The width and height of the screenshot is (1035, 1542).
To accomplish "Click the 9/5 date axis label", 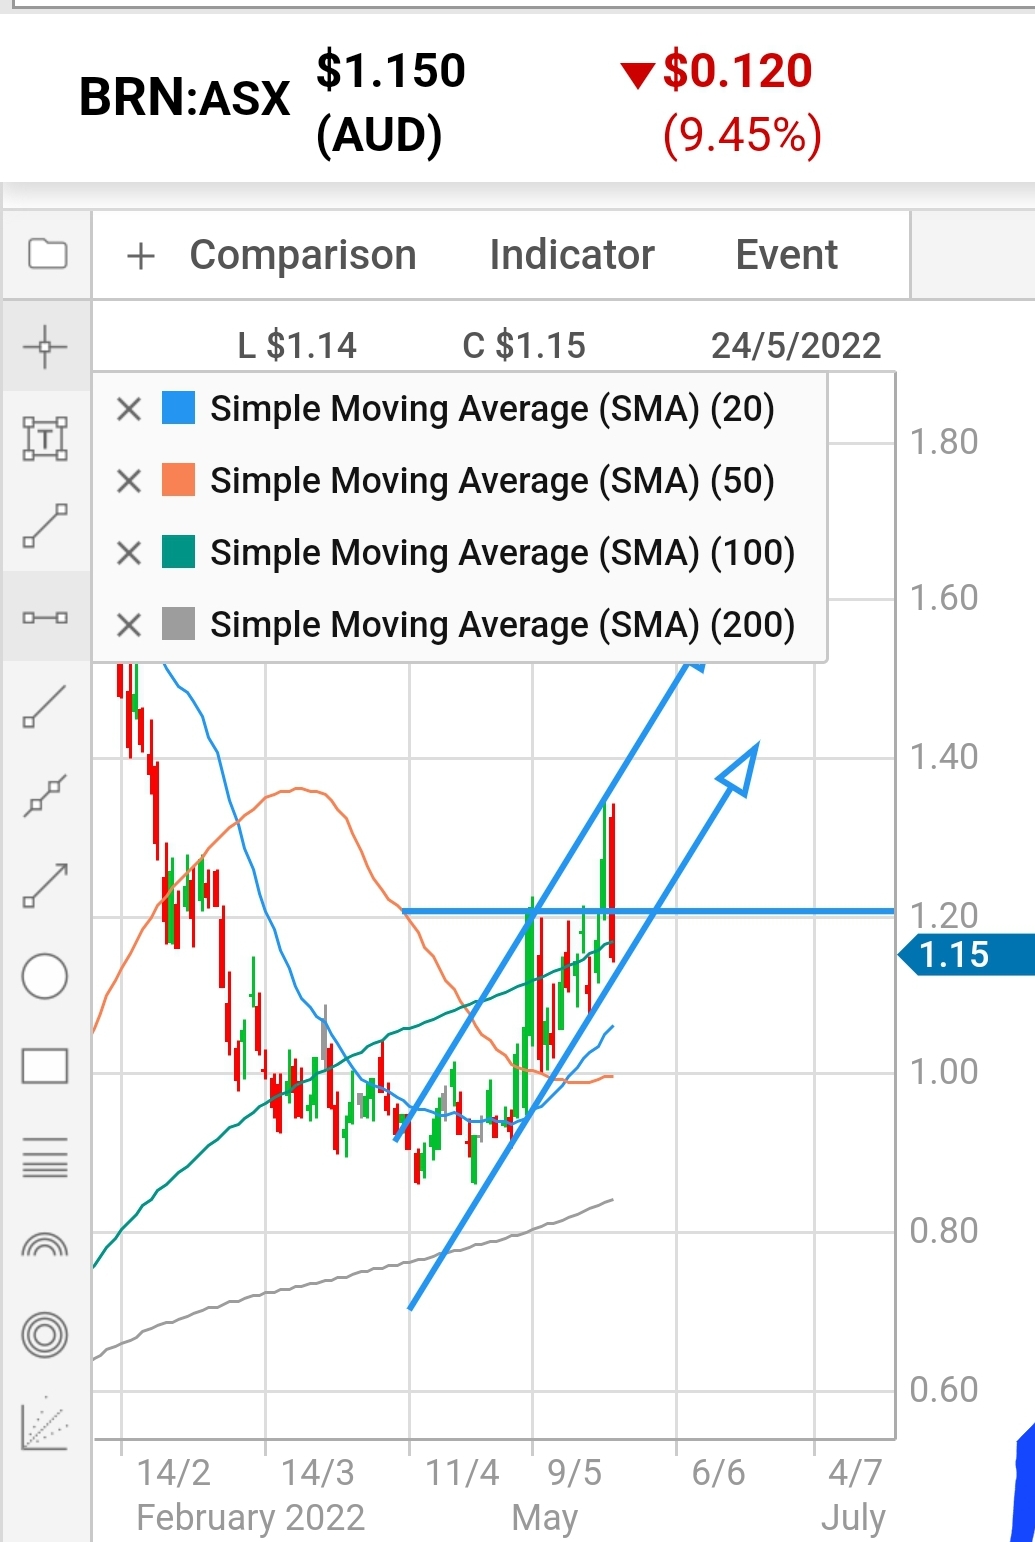I will click(575, 1473).
